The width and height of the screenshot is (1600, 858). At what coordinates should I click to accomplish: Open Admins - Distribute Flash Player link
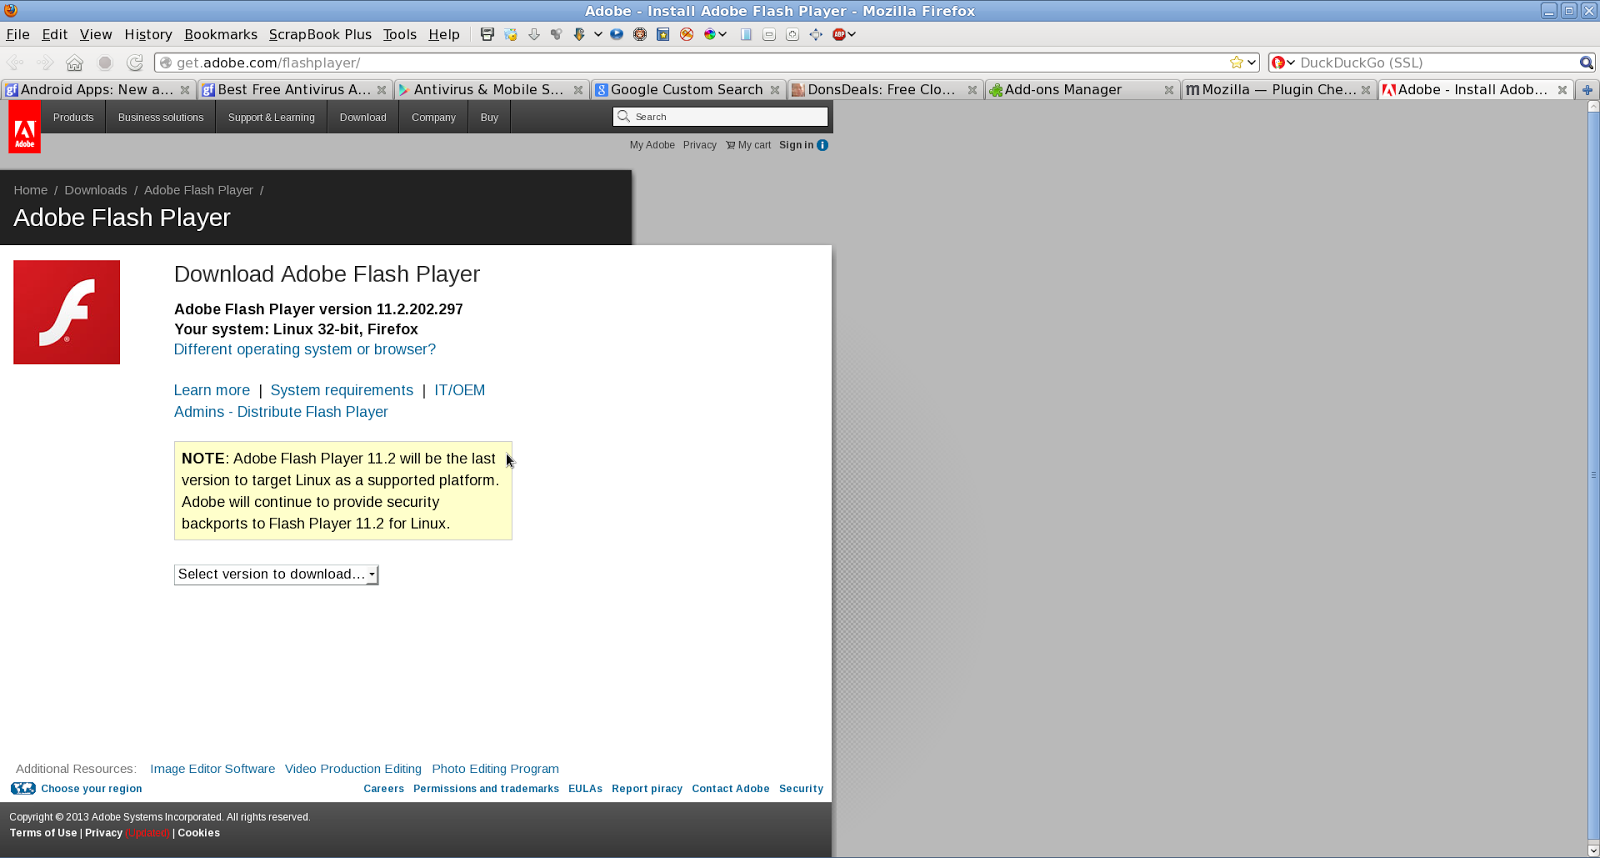coord(281,412)
